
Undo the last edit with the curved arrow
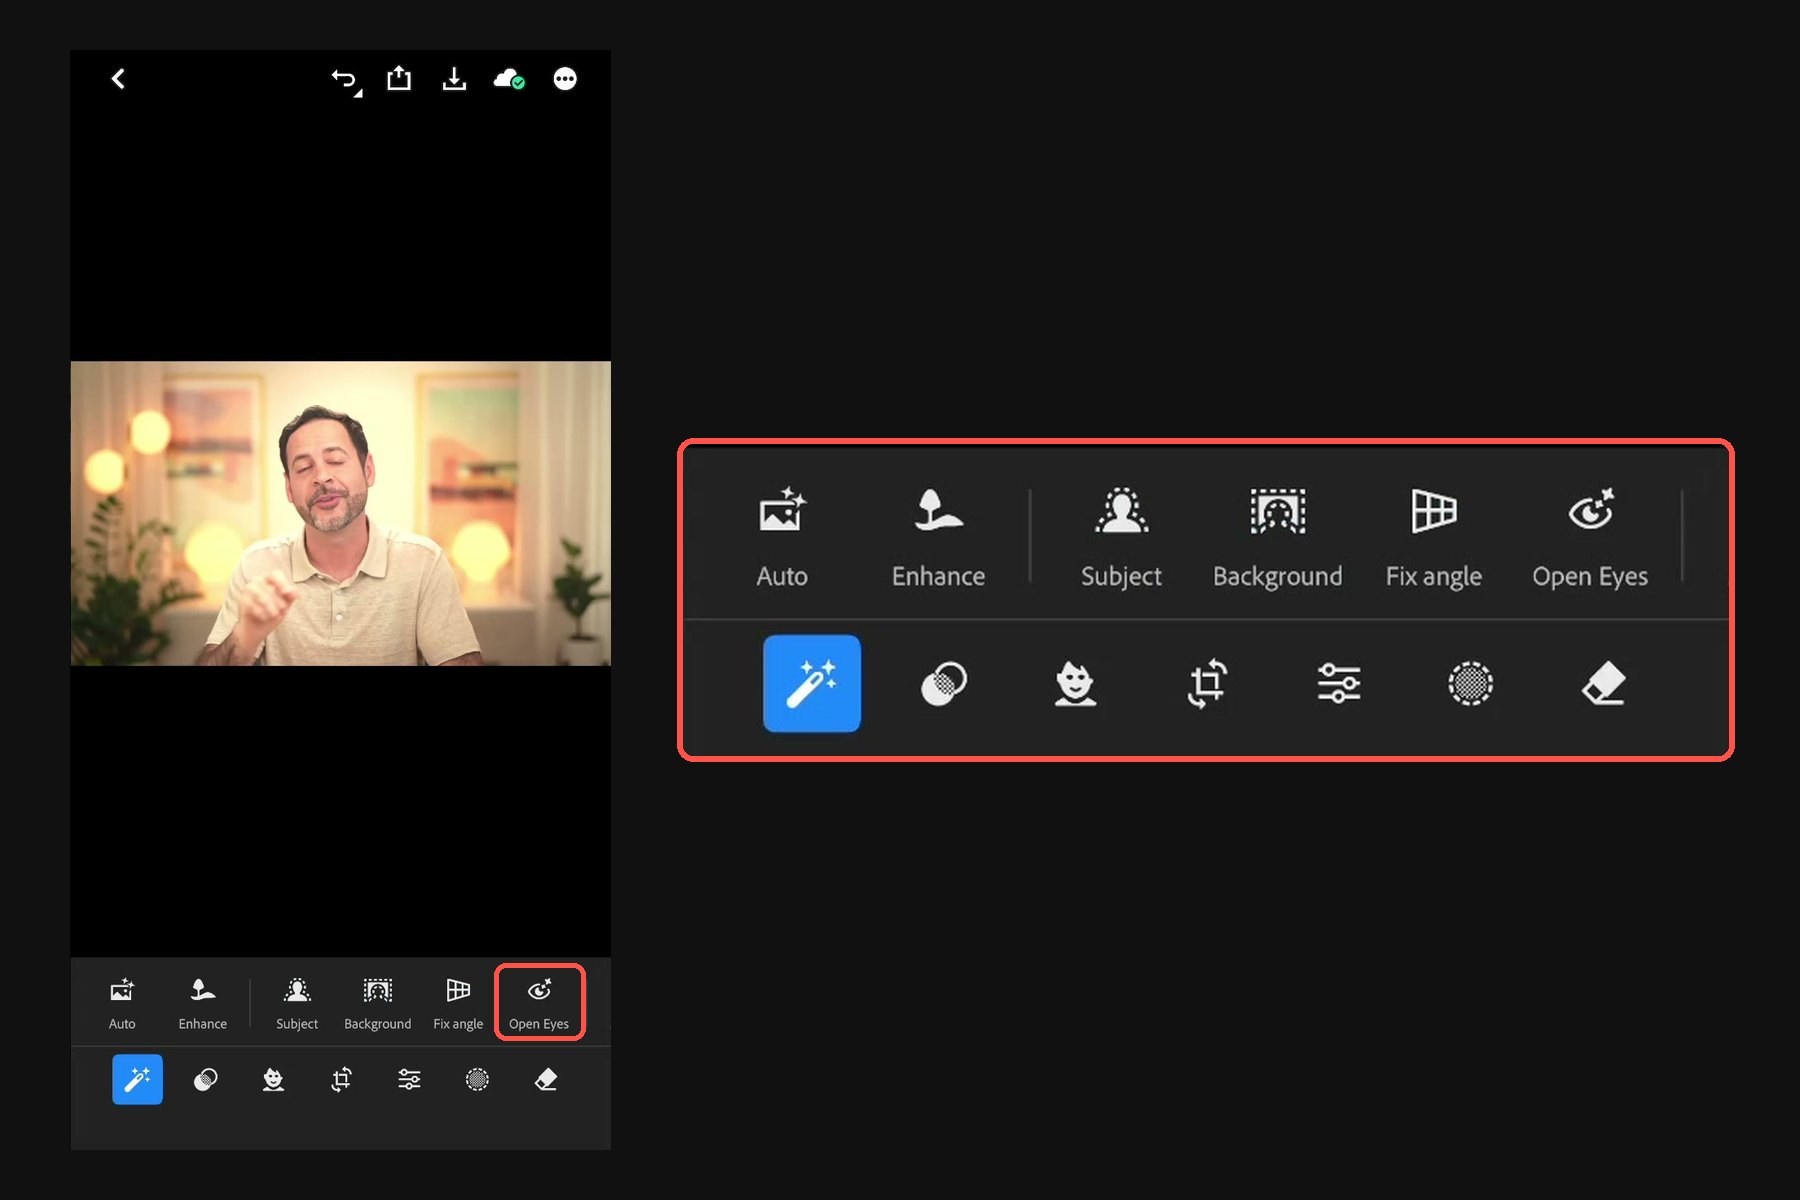[x=346, y=81]
